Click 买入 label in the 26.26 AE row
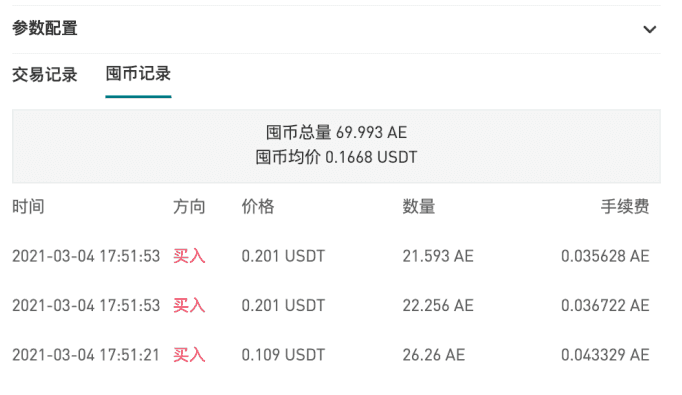The width and height of the screenshot is (682, 395). [x=189, y=355]
